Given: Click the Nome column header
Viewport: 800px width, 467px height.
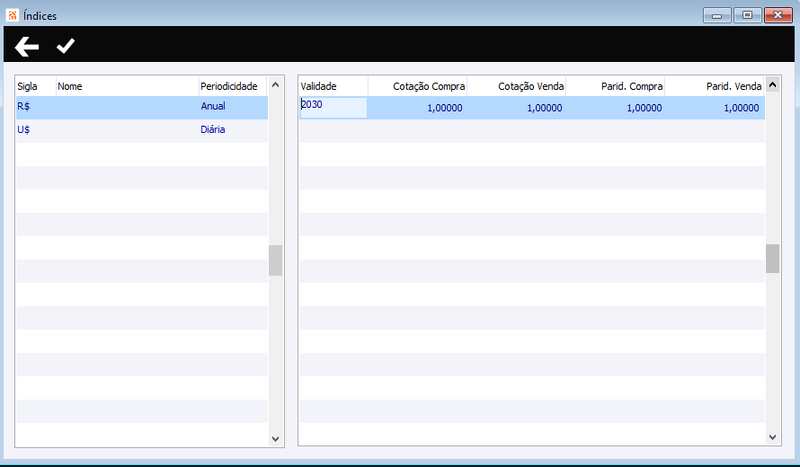Looking at the screenshot, I should click(x=127, y=86).
